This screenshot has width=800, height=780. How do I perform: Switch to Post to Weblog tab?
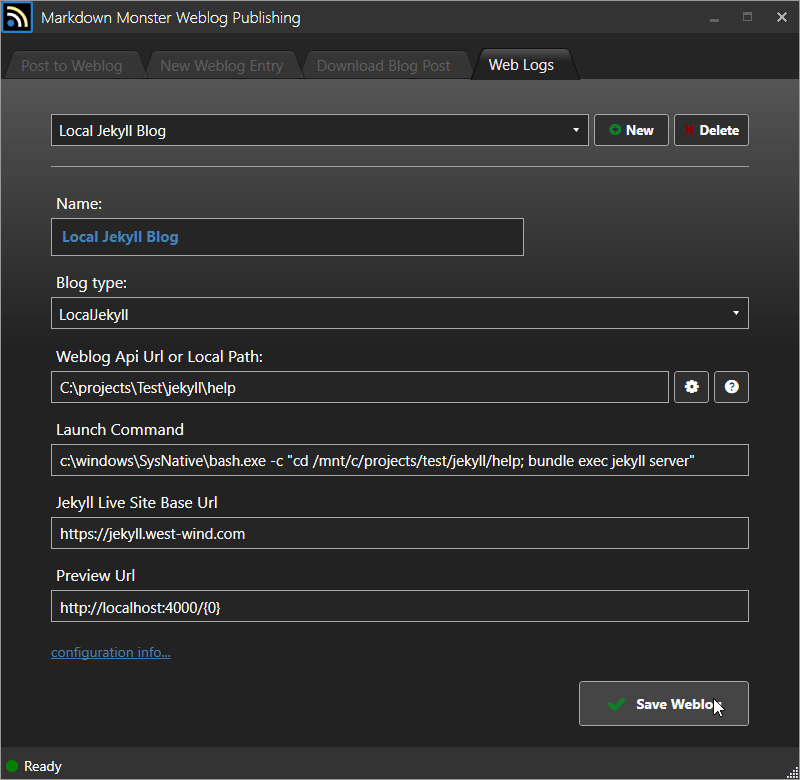pos(72,66)
